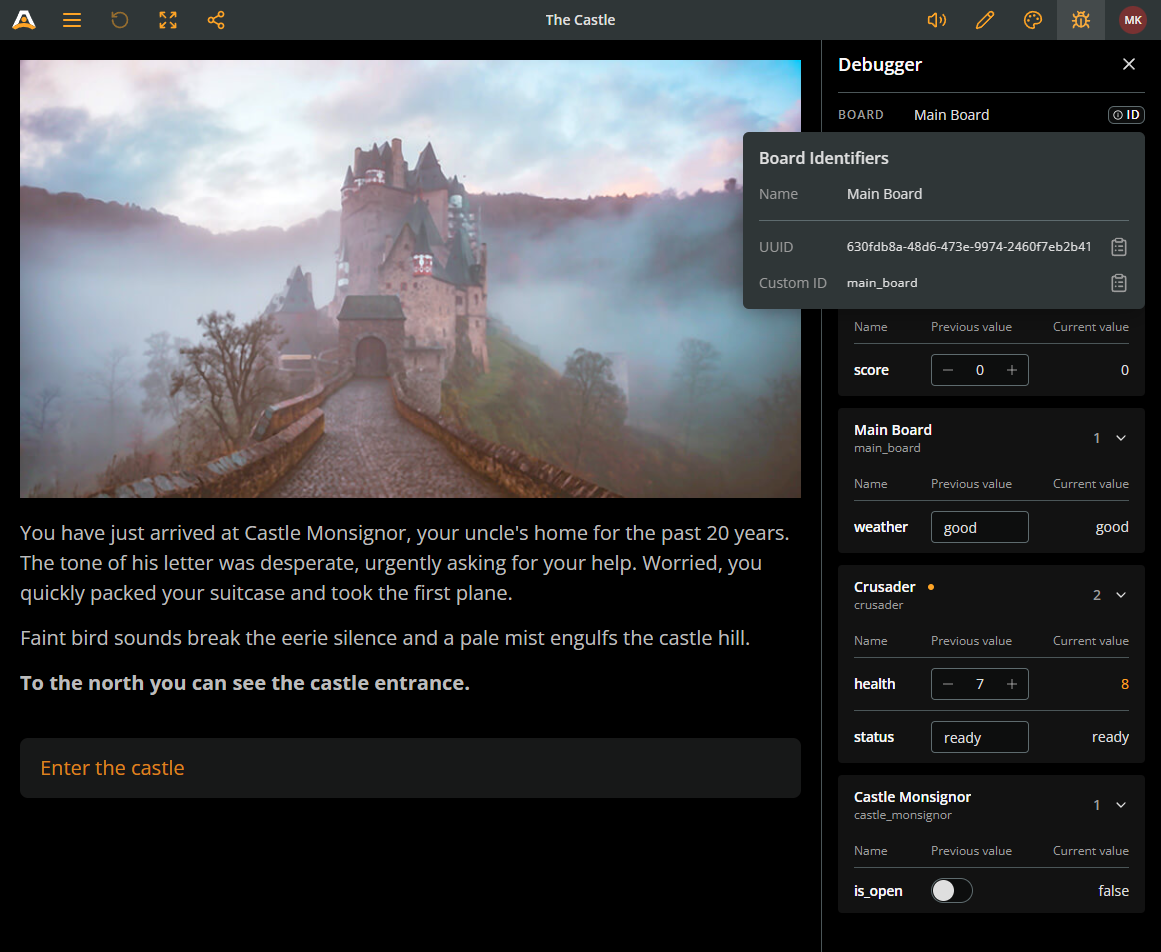The width and height of the screenshot is (1161, 952).
Task: Click the score number field
Action: [x=980, y=370]
